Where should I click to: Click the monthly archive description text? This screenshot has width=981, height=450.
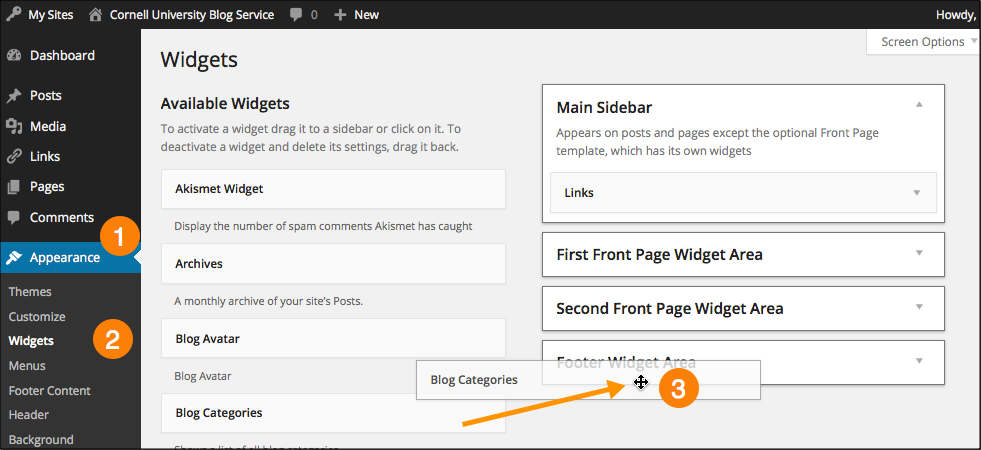pyautogui.click(x=269, y=301)
